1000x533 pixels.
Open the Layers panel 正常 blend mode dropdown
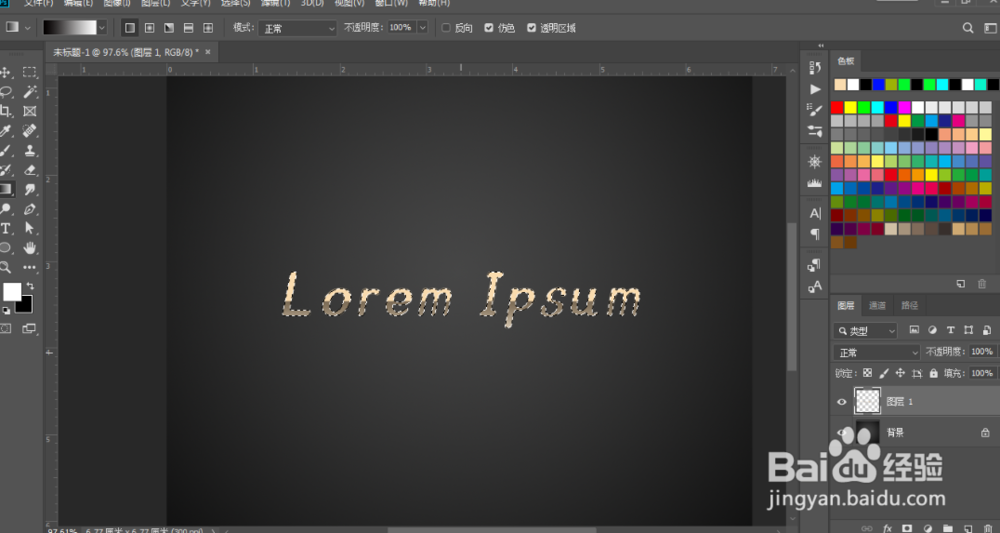coord(877,353)
